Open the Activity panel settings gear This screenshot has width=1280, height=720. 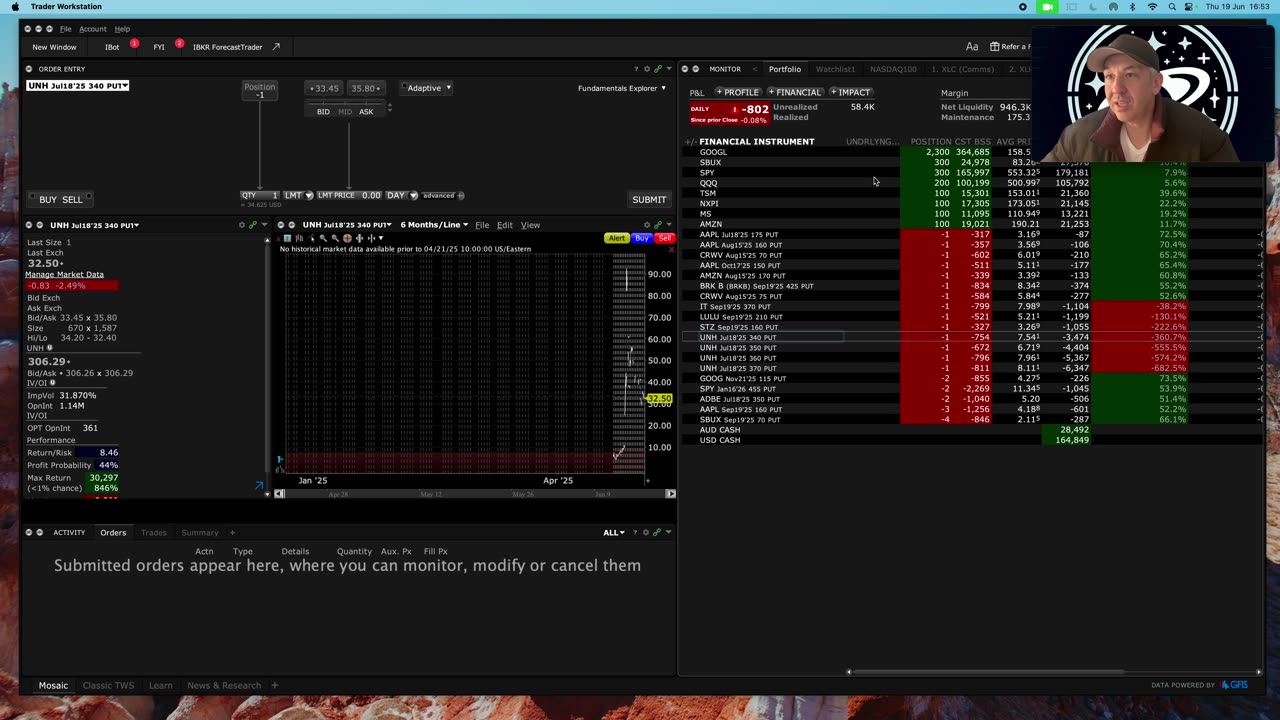[x=646, y=533]
